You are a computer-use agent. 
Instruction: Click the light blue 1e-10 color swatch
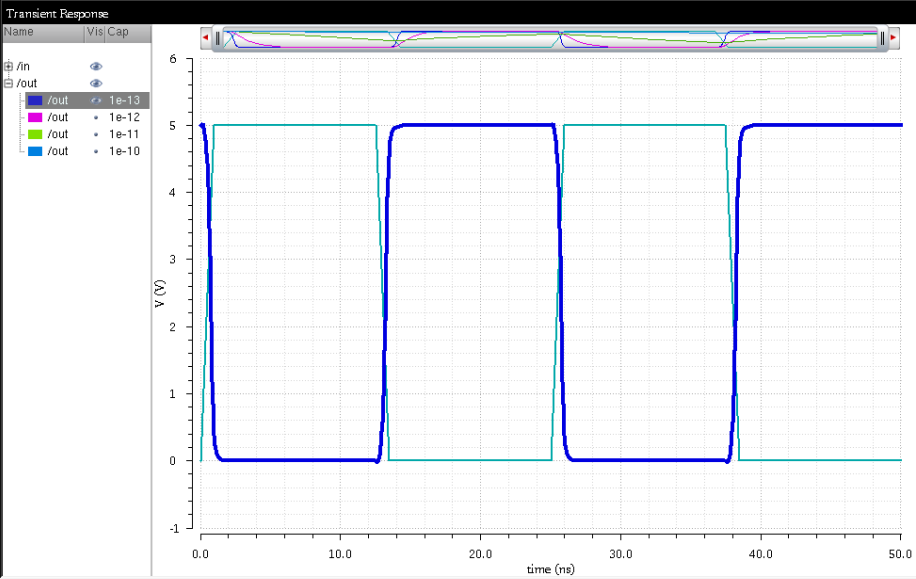(x=35, y=151)
